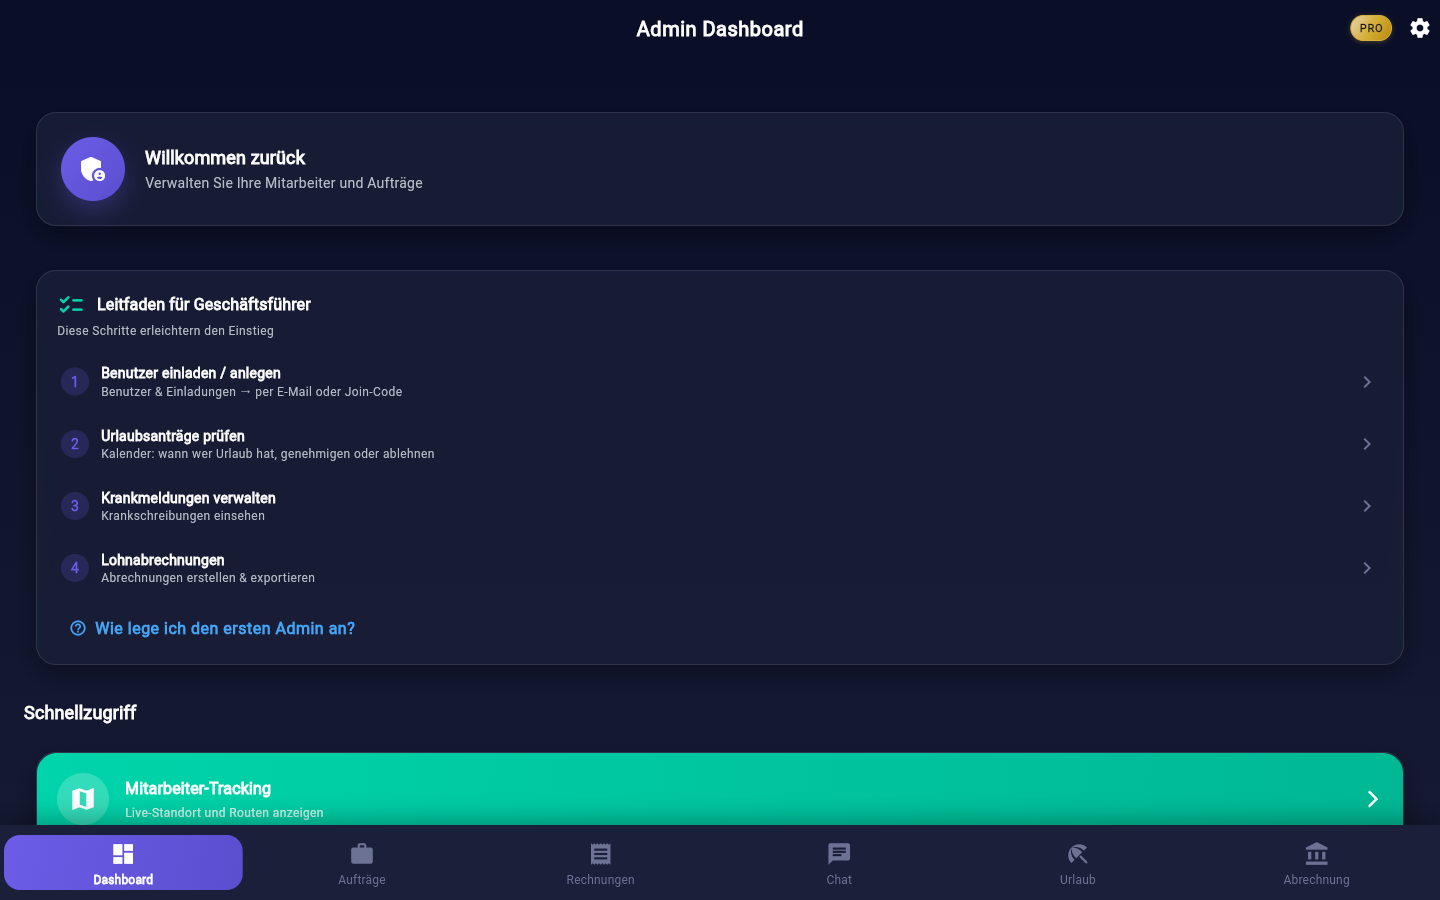Click the Dashboard grid icon

(123, 854)
